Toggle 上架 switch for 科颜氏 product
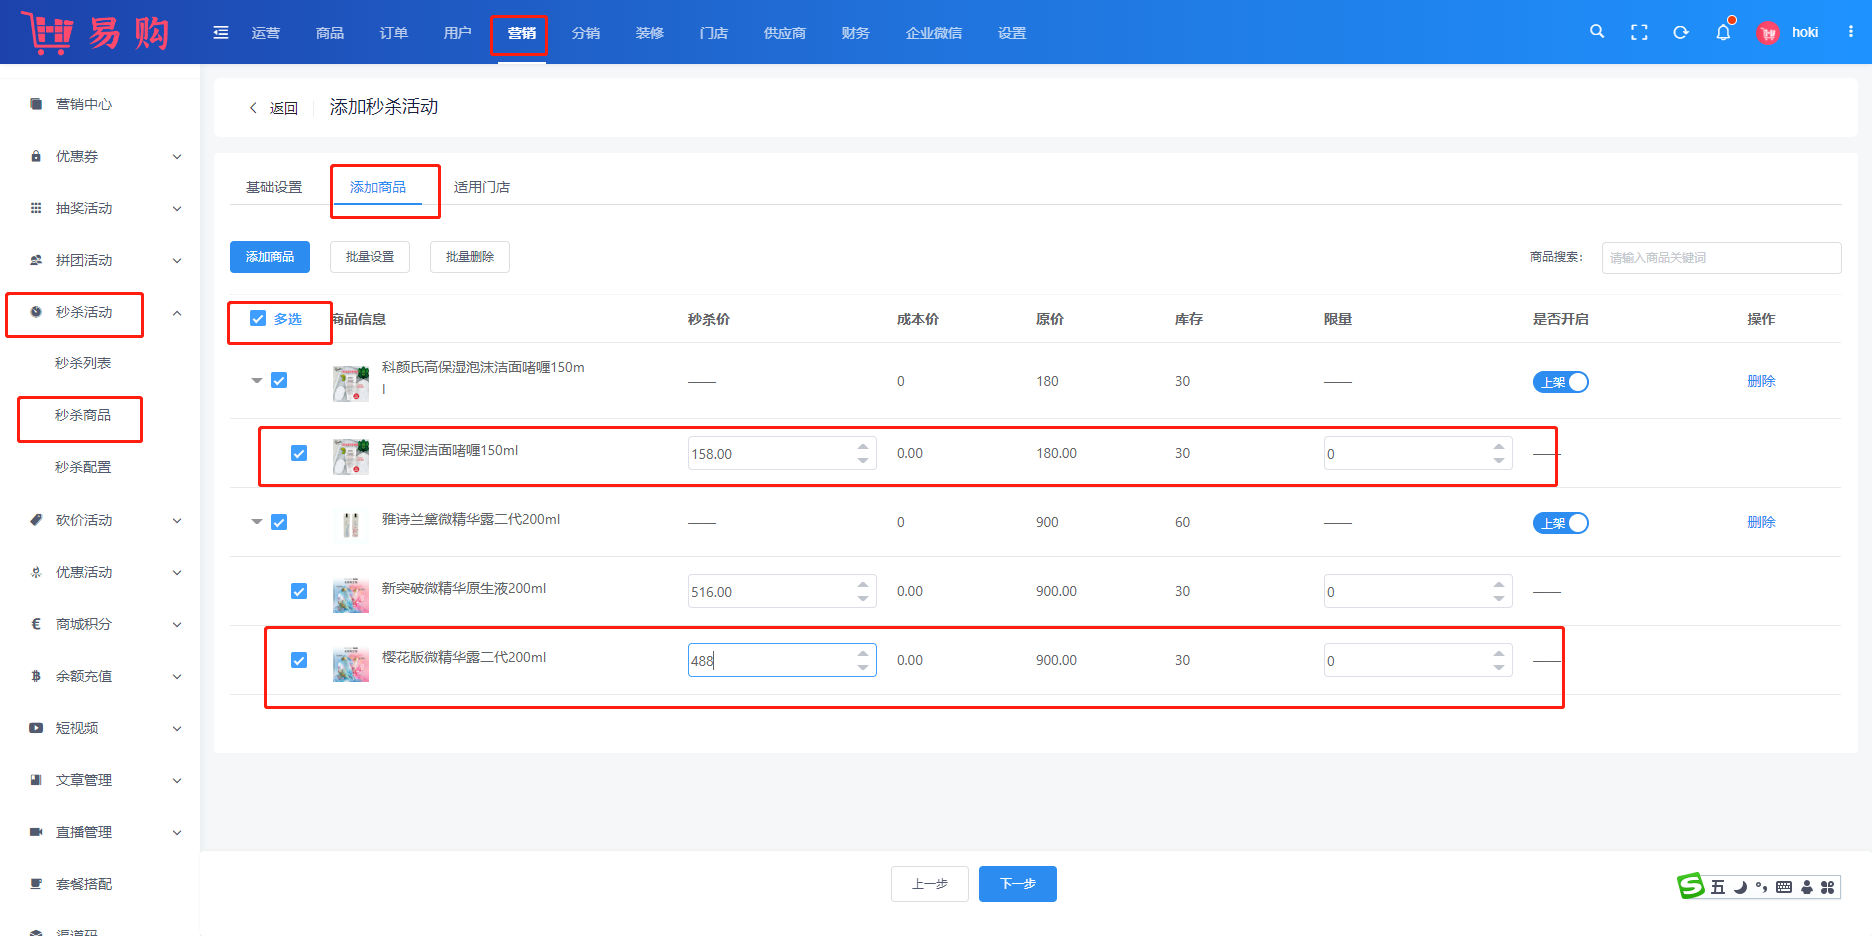1872x936 pixels. point(1560,382)
